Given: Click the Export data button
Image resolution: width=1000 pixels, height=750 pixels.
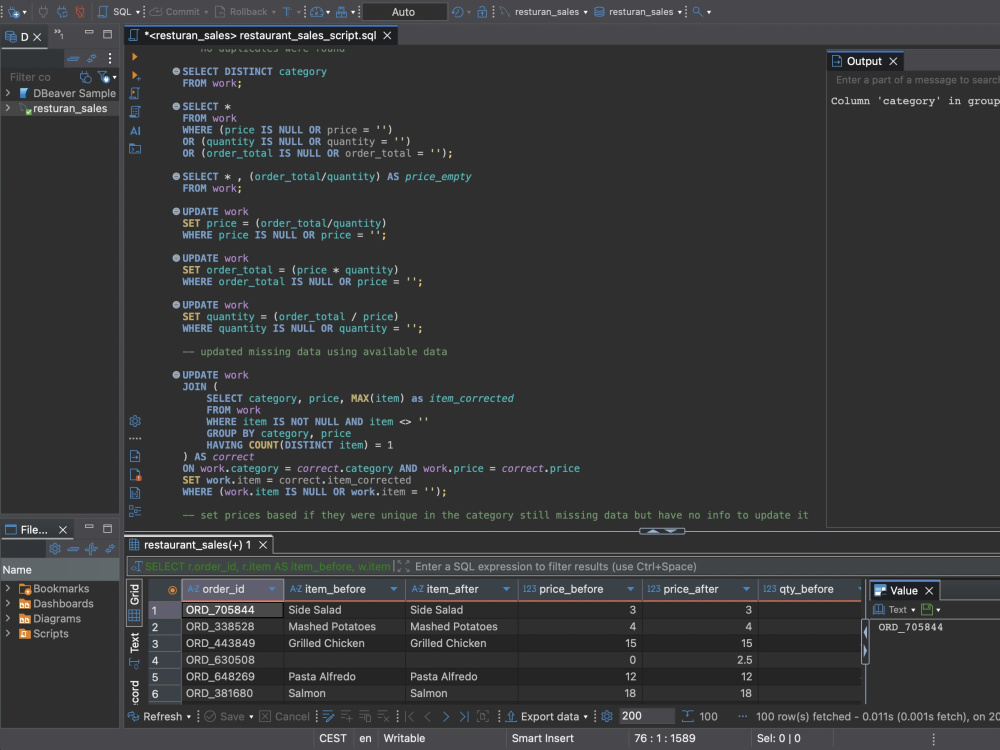Looking at the screenshot, I should [547, 717].
